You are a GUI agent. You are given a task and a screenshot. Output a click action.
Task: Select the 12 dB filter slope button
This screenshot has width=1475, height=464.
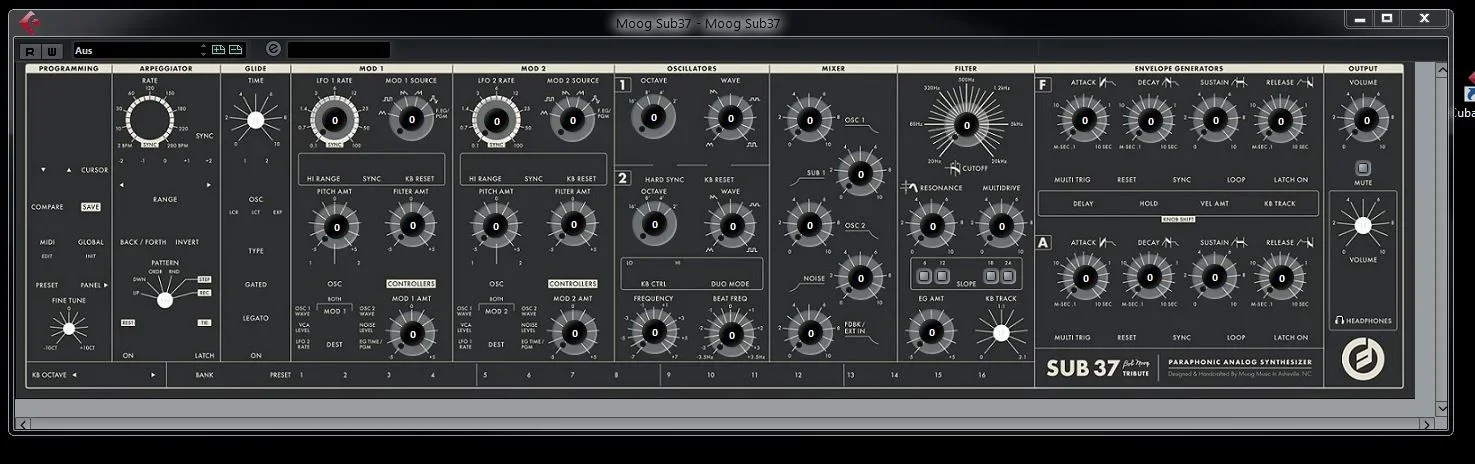pos(942,275)
